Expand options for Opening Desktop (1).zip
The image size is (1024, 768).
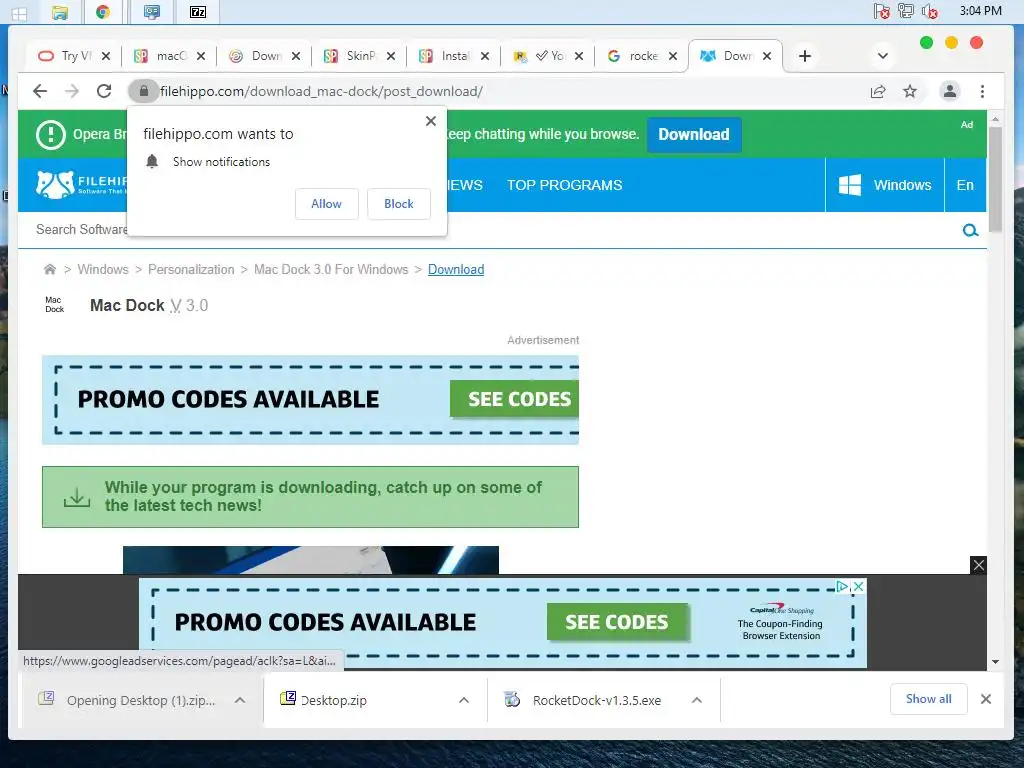tap(240, 700)
